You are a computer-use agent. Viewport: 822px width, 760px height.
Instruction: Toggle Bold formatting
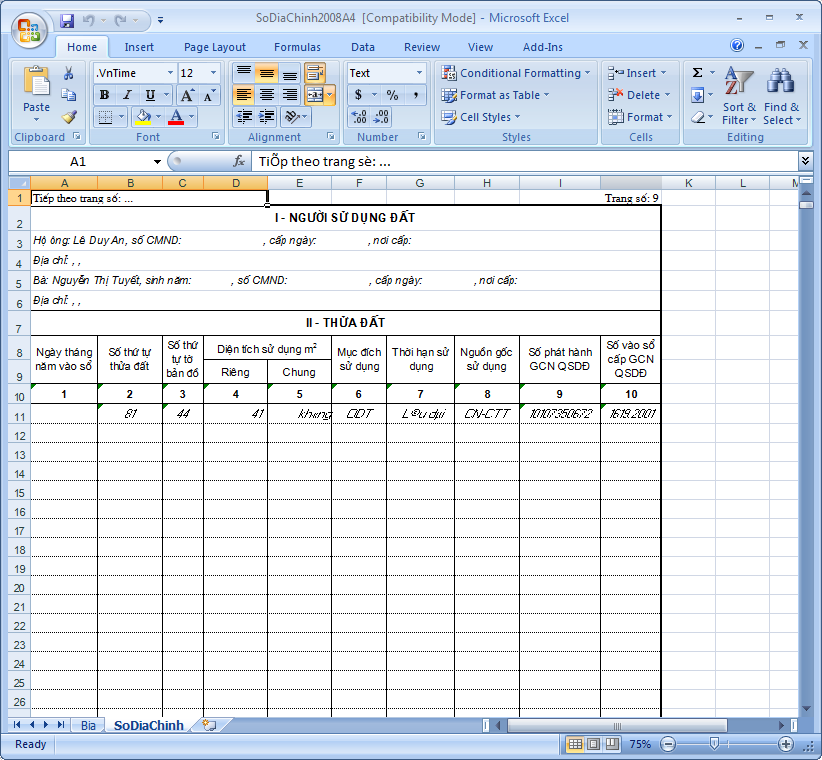pos(104,95)
